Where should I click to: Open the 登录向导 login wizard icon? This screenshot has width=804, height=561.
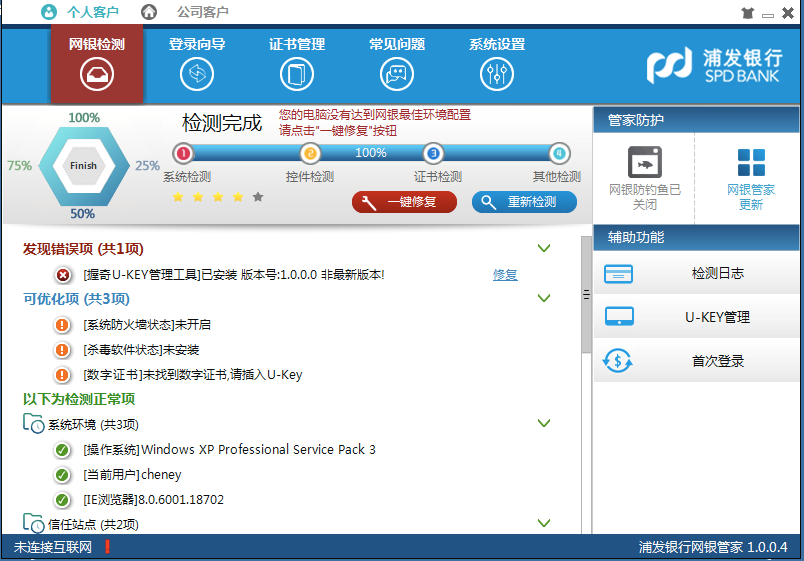tap(197, 73)
